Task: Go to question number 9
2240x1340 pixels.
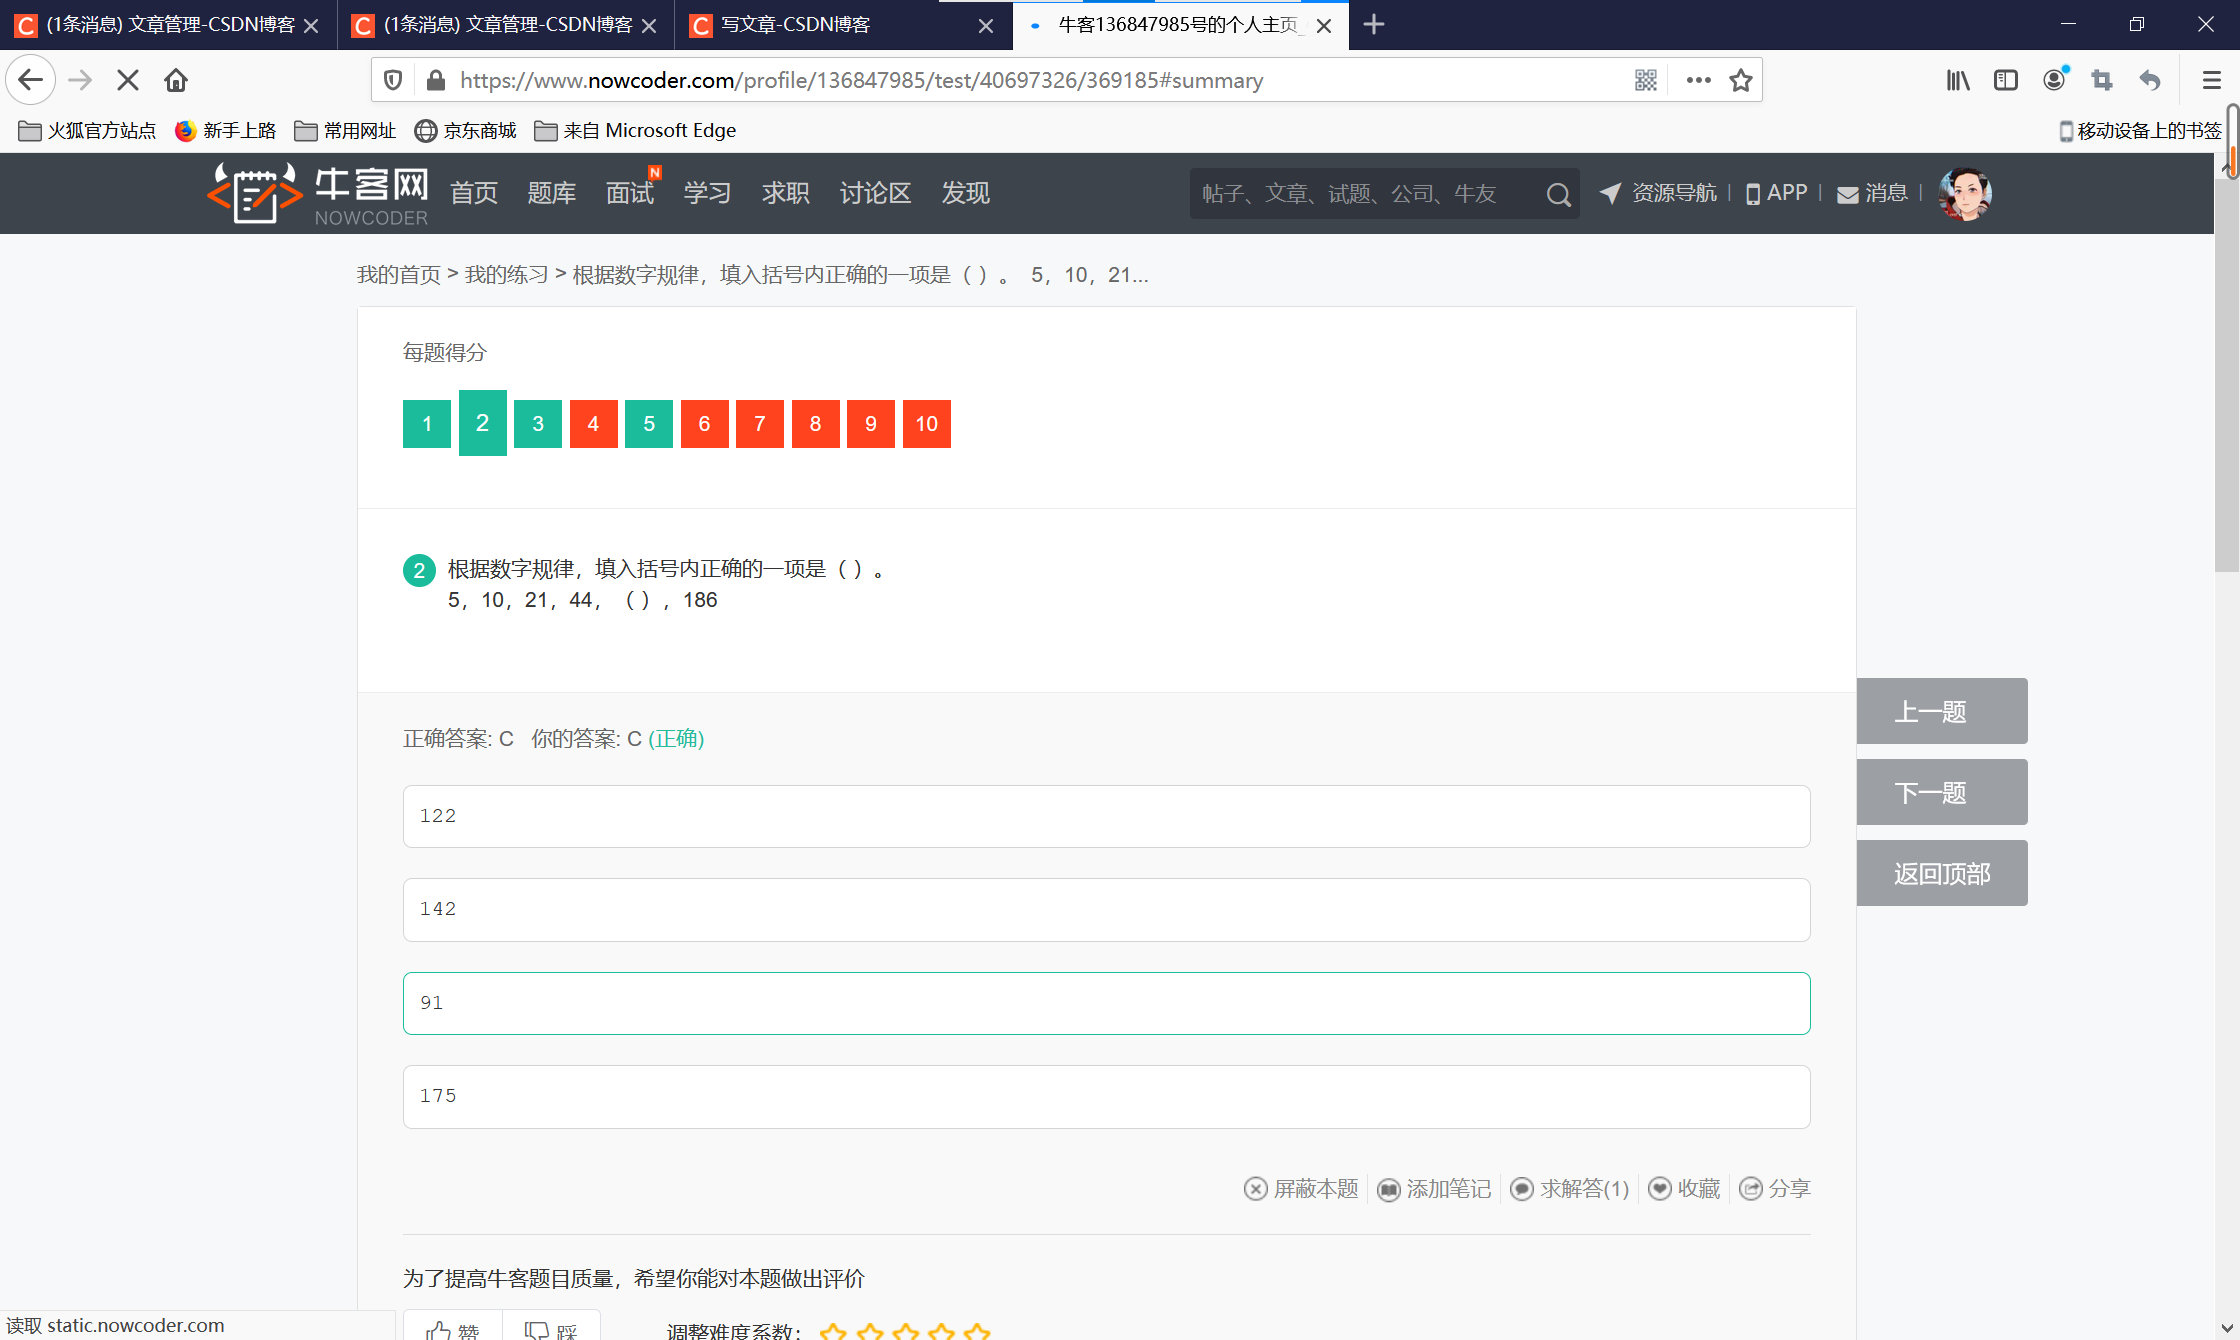Action: (x=871, y=424)
